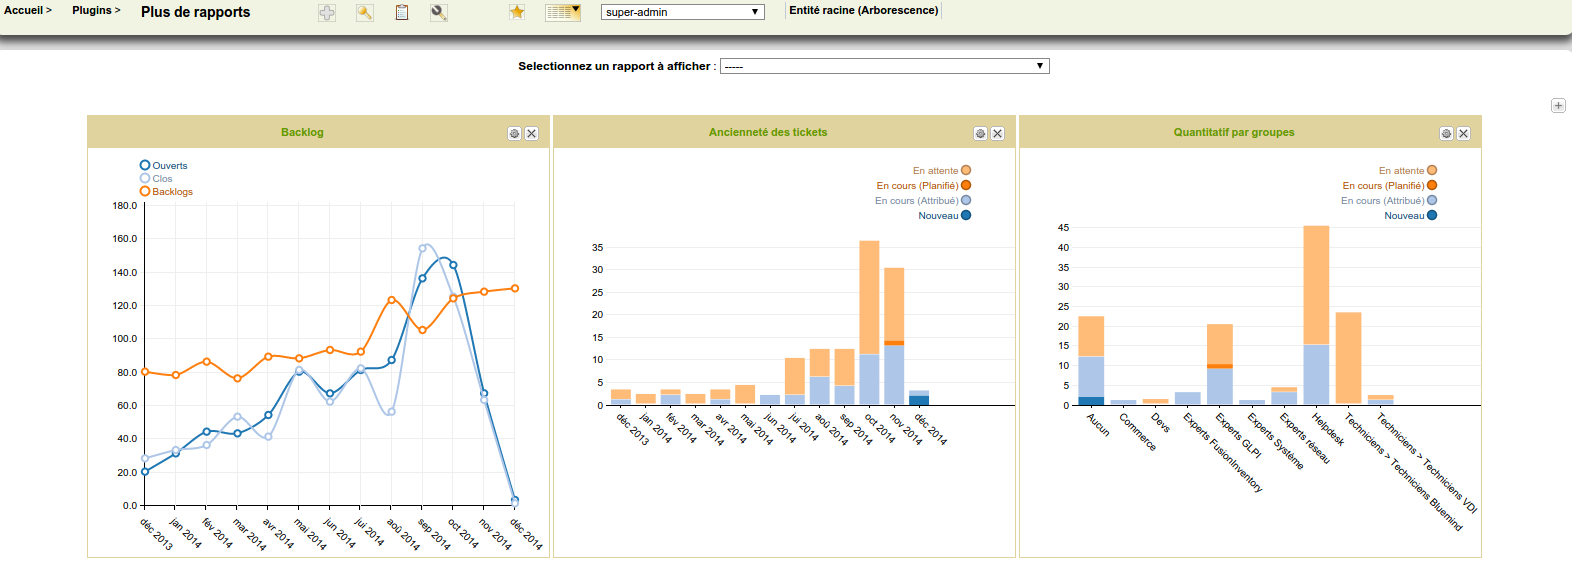Open gear settings for Ancienneté des tickets
The height and width of the screenshot is (585, 1572).
point(980,133)
